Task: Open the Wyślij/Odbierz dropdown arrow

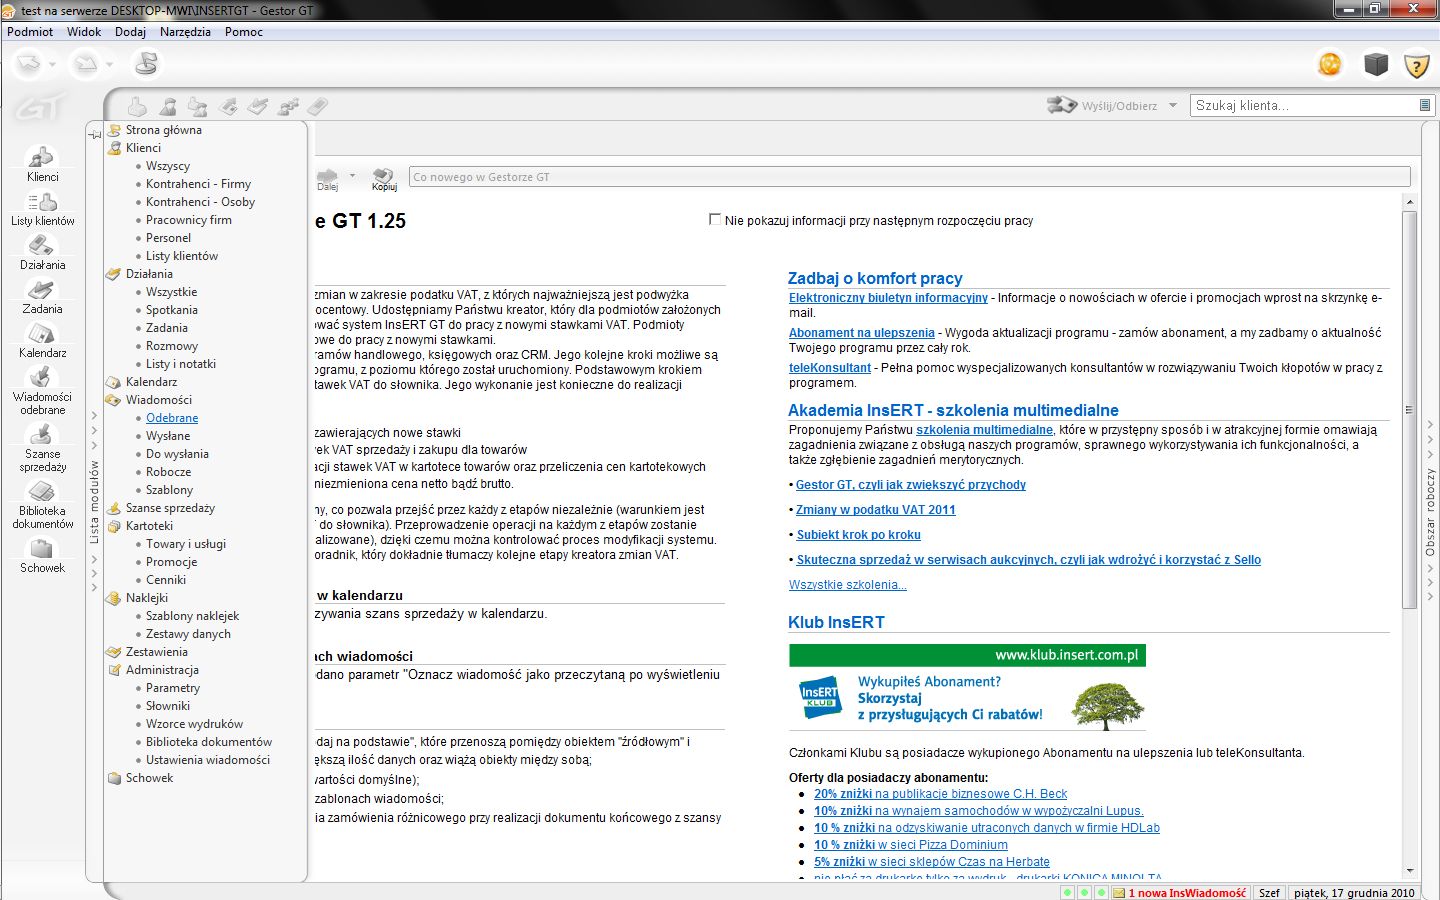Action: point(1173,105)
